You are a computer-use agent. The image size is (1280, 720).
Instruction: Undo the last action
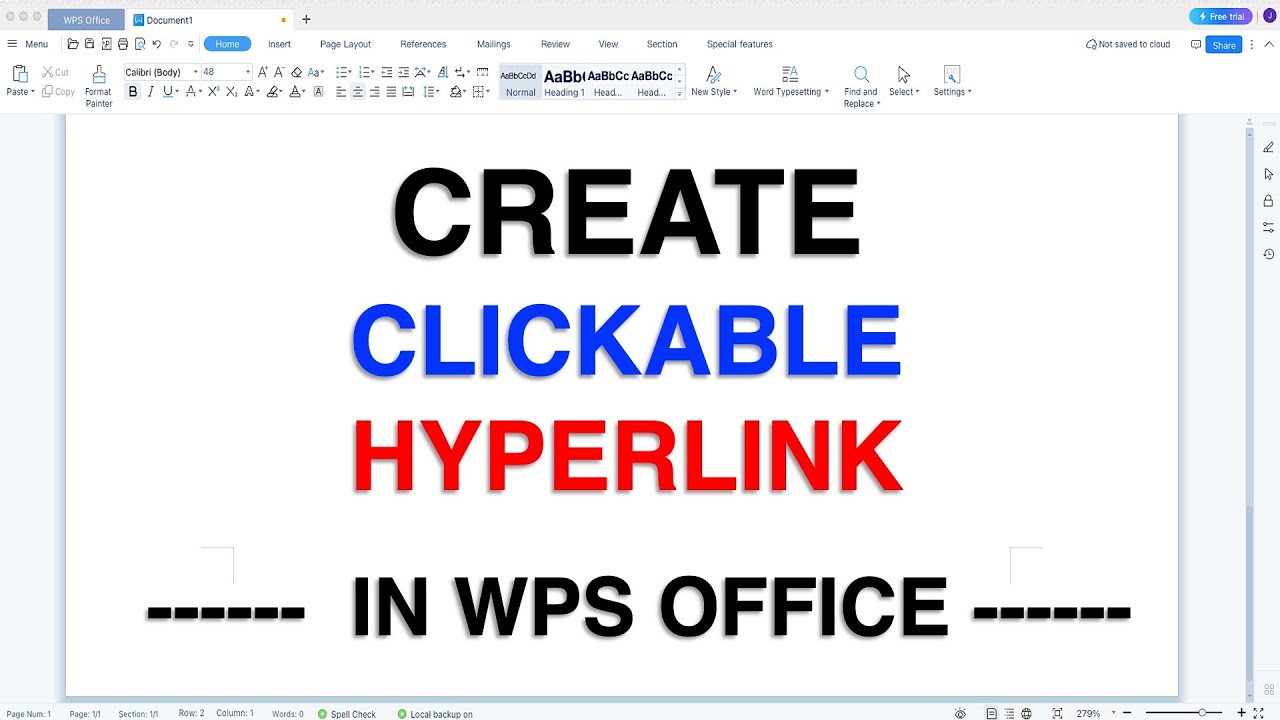click(x=157, y=44)
